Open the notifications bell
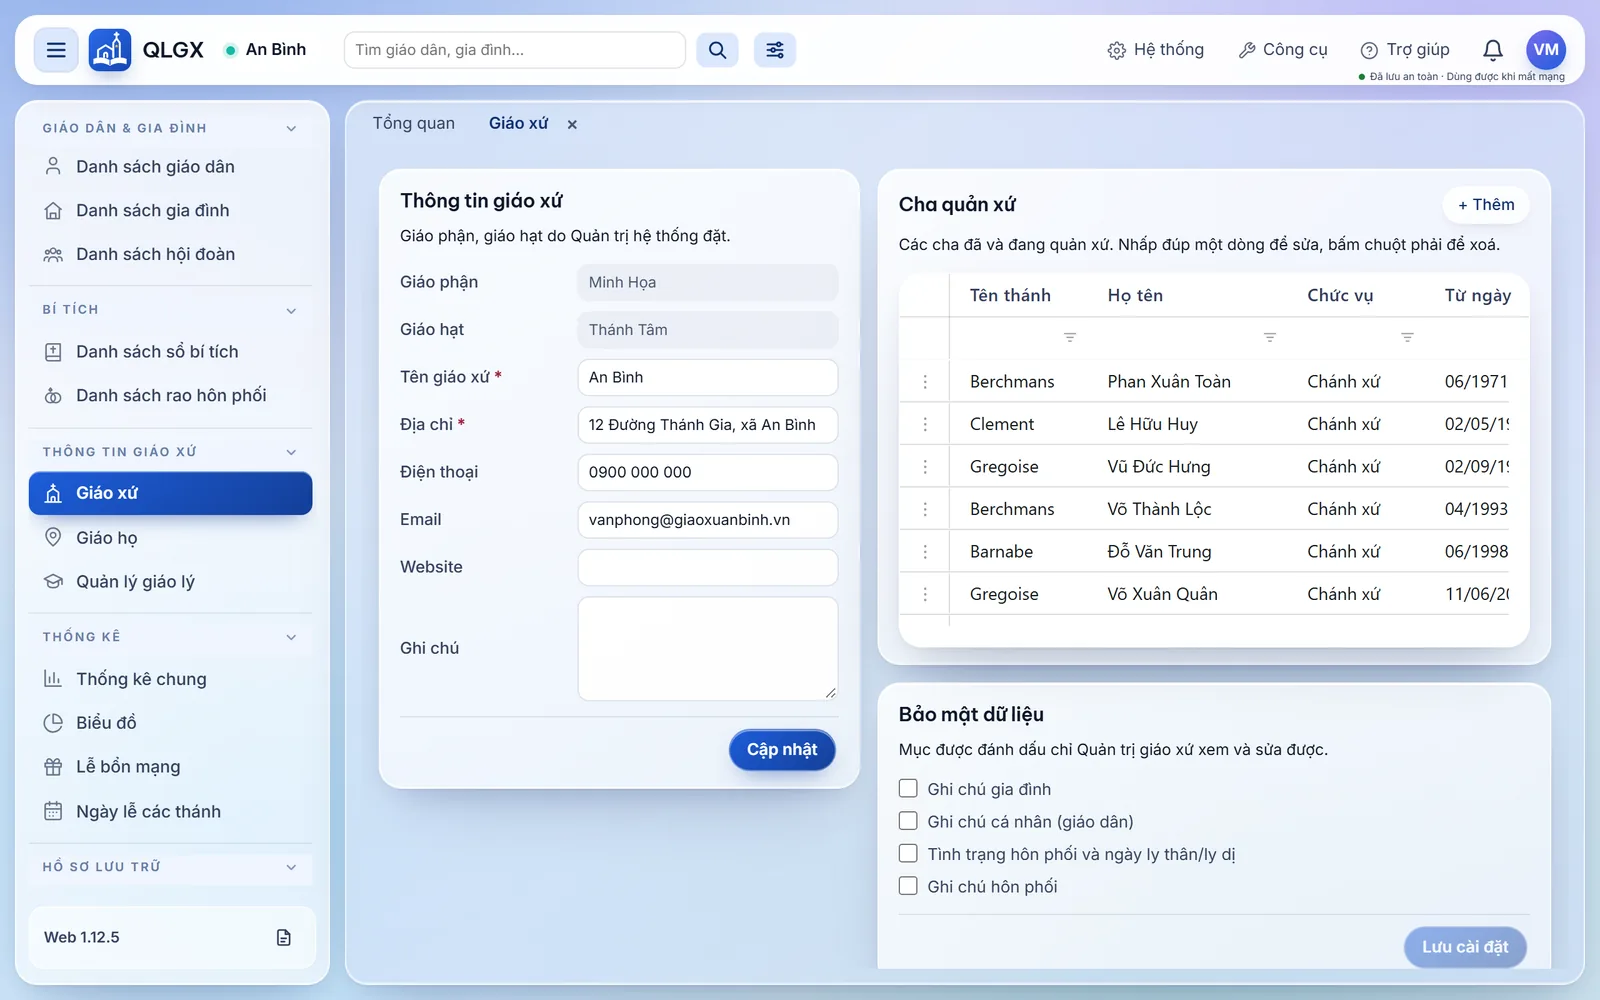1600x1000 pixels. (1493, 50)
